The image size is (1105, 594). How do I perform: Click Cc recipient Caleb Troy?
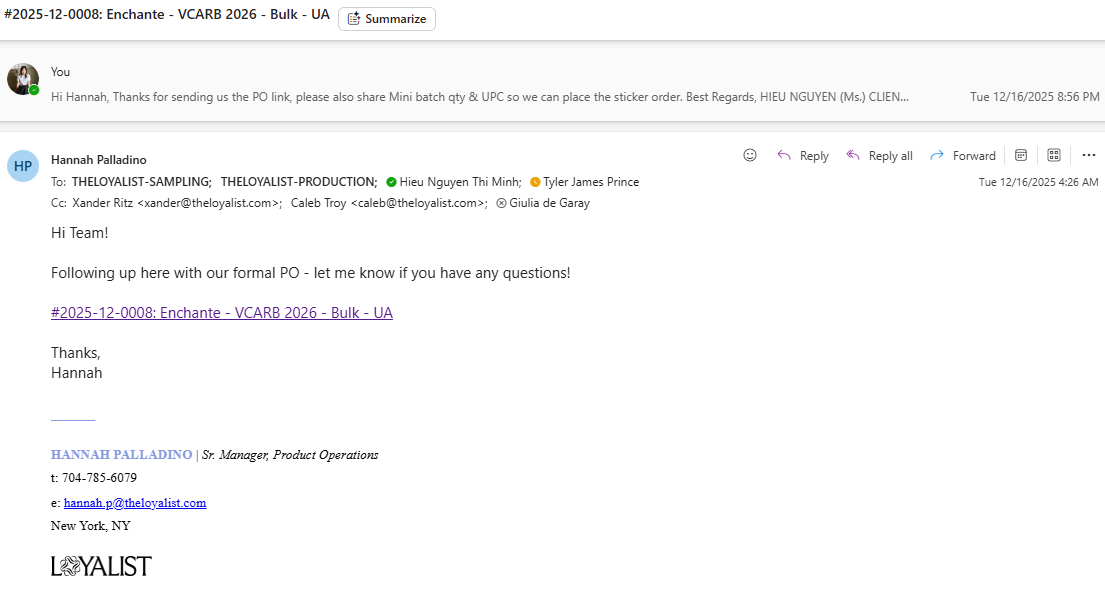[x=389, y=203]
